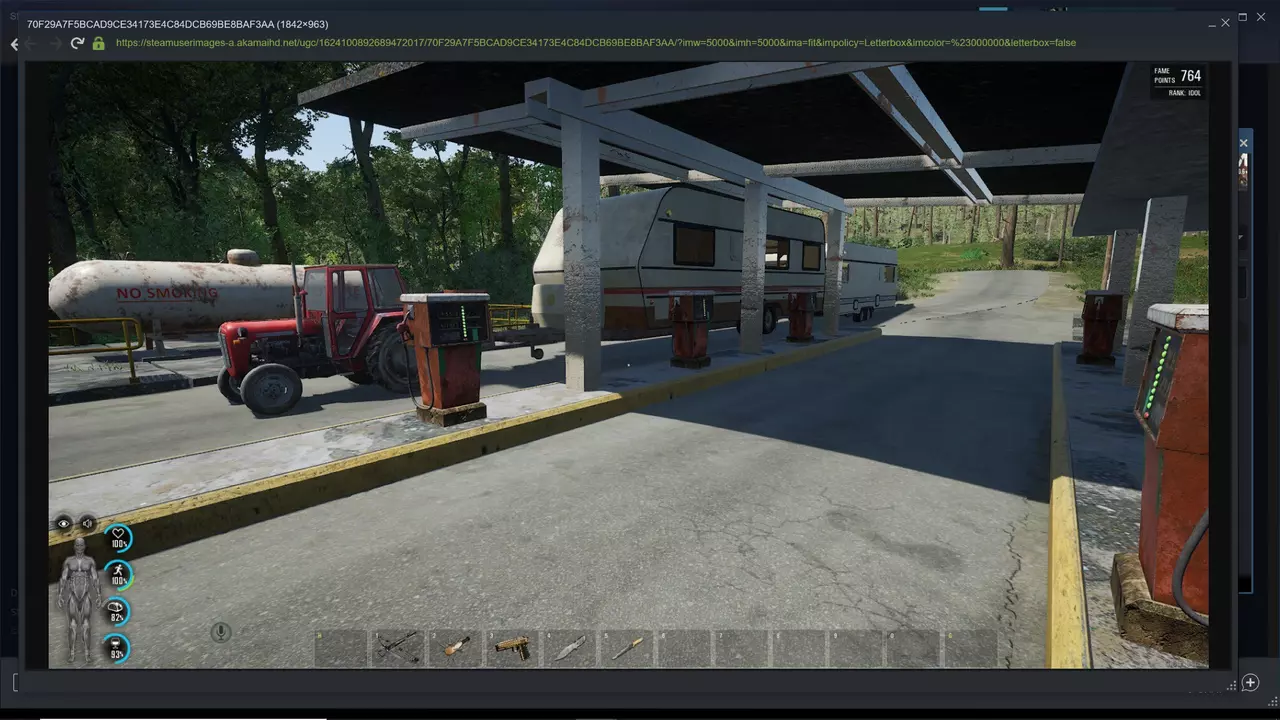Toggle the microphone voice icon
This screenshot has width=1280, height=720.
221,632
